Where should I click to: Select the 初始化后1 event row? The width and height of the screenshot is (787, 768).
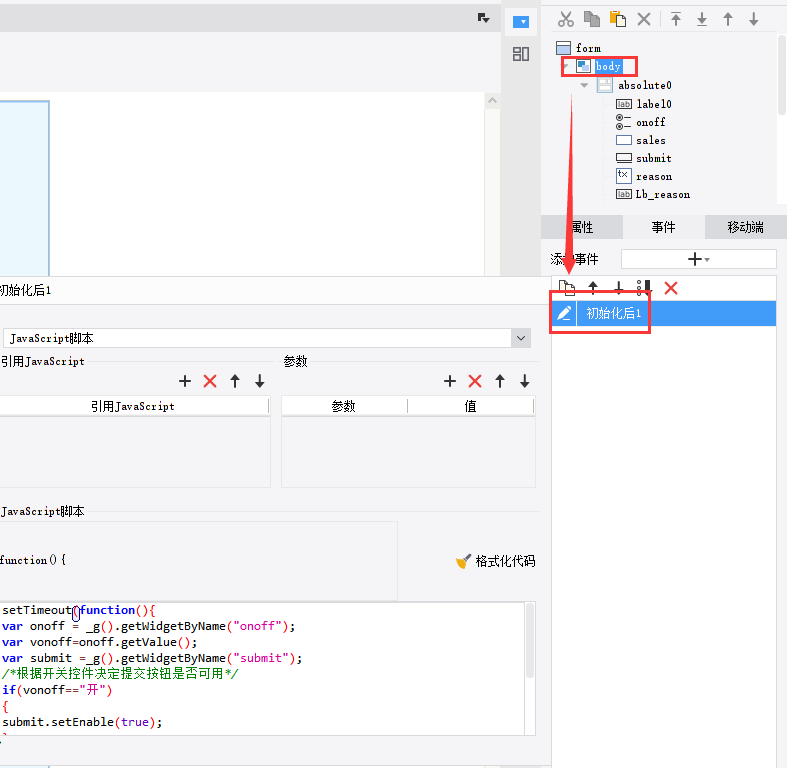coord(664,313)
